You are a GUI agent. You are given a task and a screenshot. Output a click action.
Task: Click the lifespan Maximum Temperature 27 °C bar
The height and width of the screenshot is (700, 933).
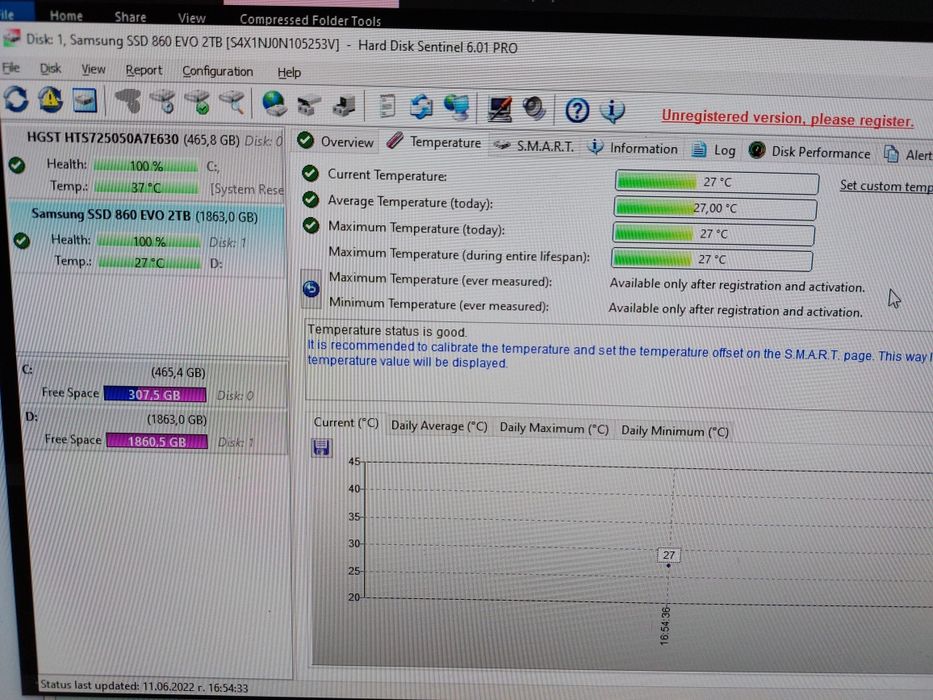[x=712, y=259]
